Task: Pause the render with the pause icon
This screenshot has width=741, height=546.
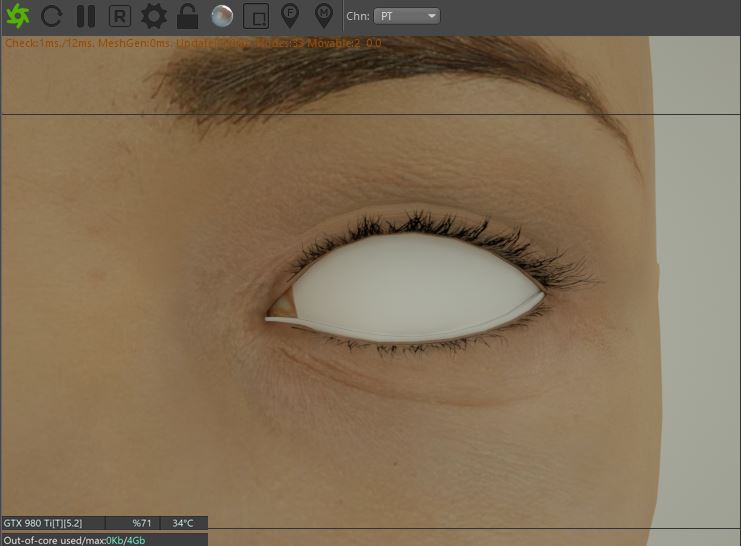Action: [x=86, y=16]
